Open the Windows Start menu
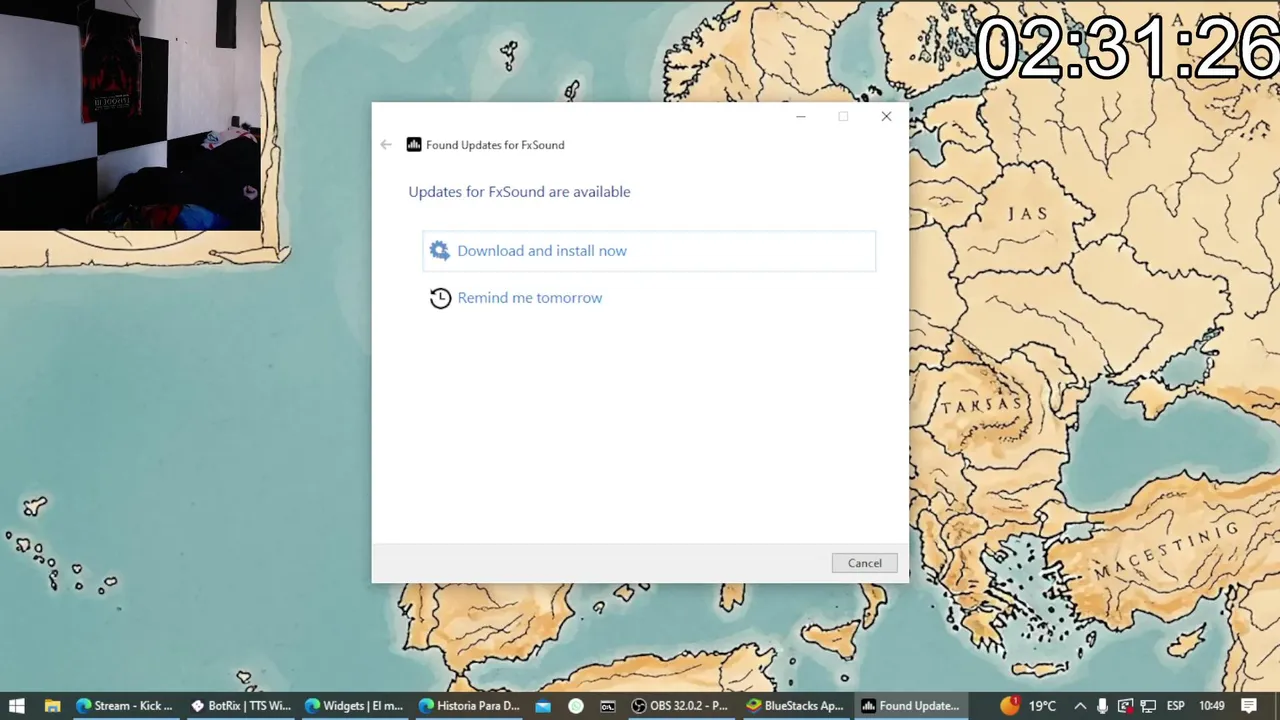Screen dimensions: 1280x720 coord(17,705)
